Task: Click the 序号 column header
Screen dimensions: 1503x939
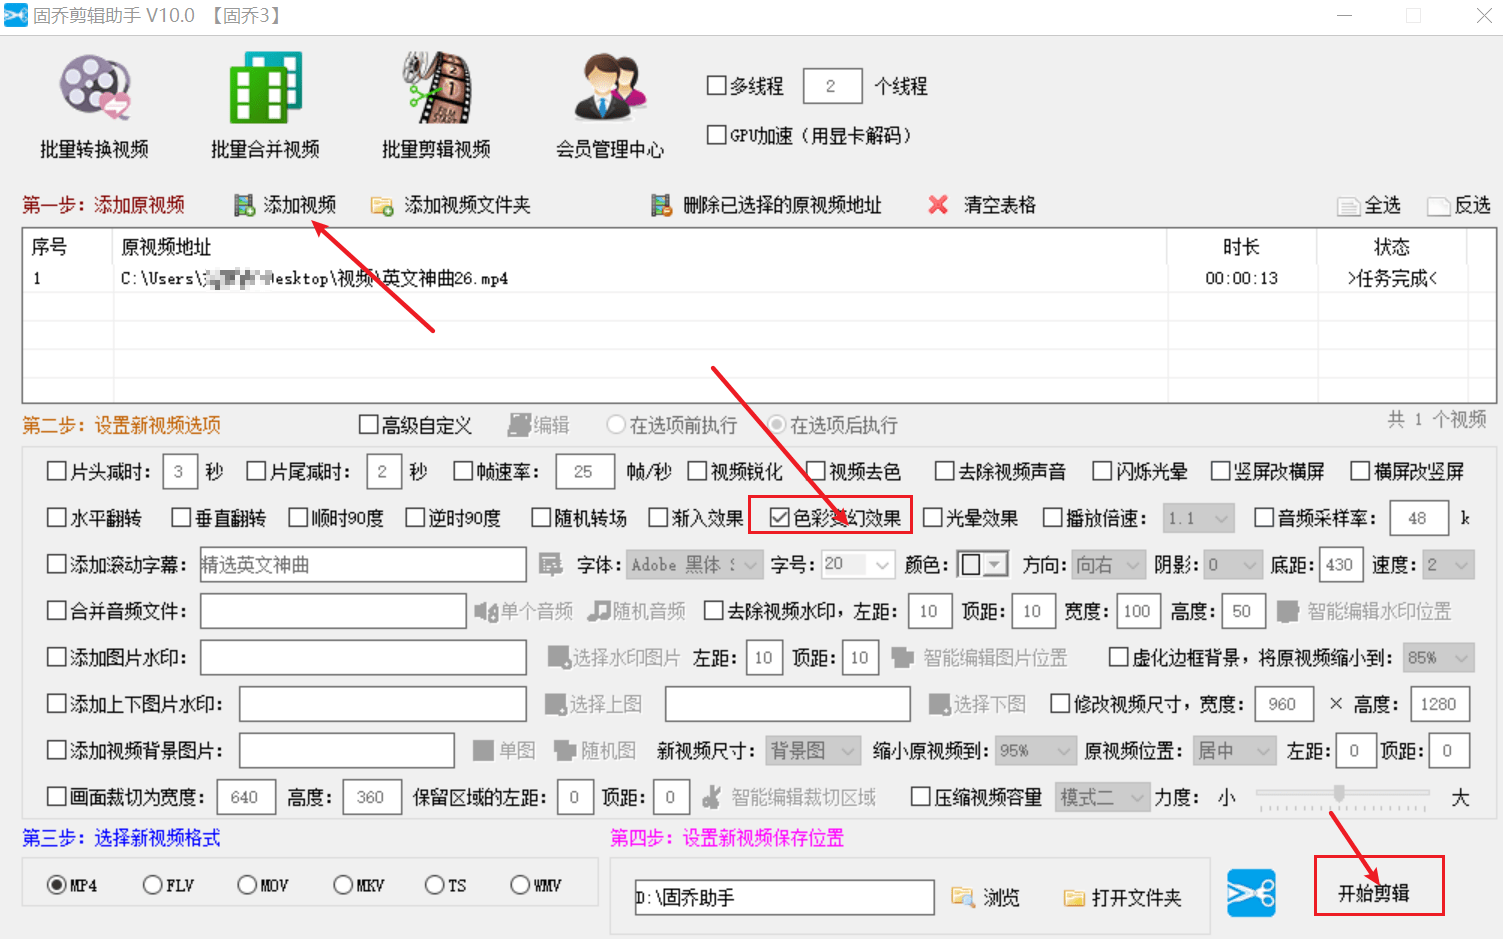Action: (49, 247)
